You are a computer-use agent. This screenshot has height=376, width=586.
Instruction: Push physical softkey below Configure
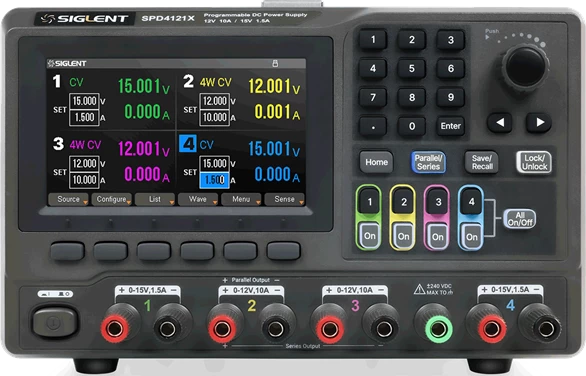pyautogui.click(x=111, y=251)
